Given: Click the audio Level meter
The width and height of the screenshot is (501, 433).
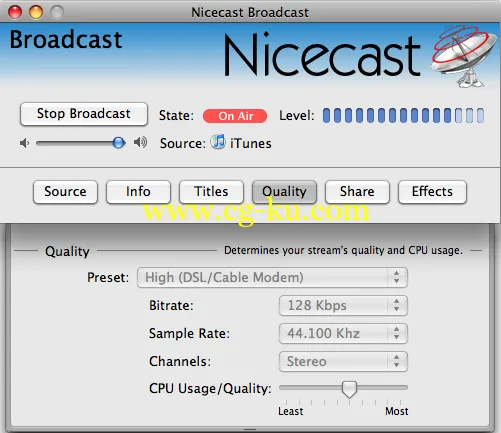Looking at the screenshot, I should [x=403, y=115].
